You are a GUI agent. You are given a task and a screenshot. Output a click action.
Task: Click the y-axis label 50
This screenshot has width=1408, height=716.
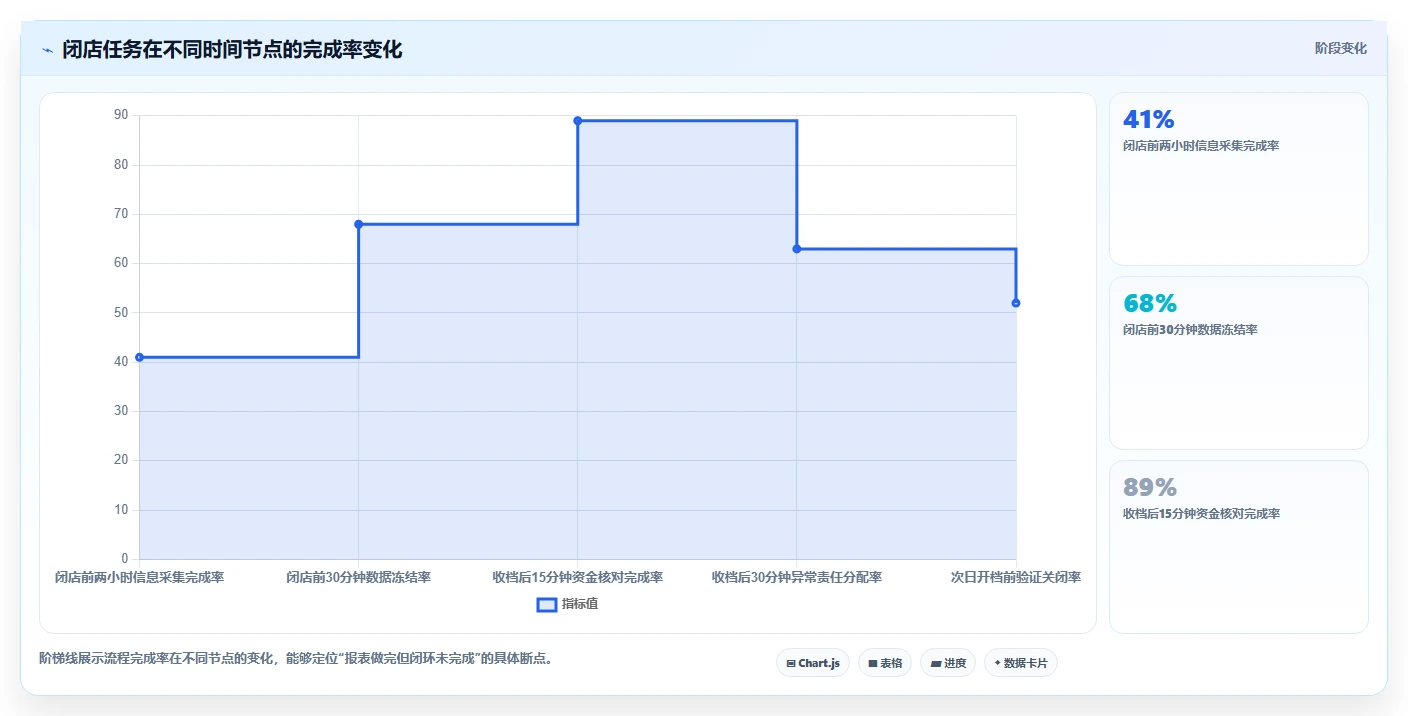pyautogui.click(x=121, y=312)
